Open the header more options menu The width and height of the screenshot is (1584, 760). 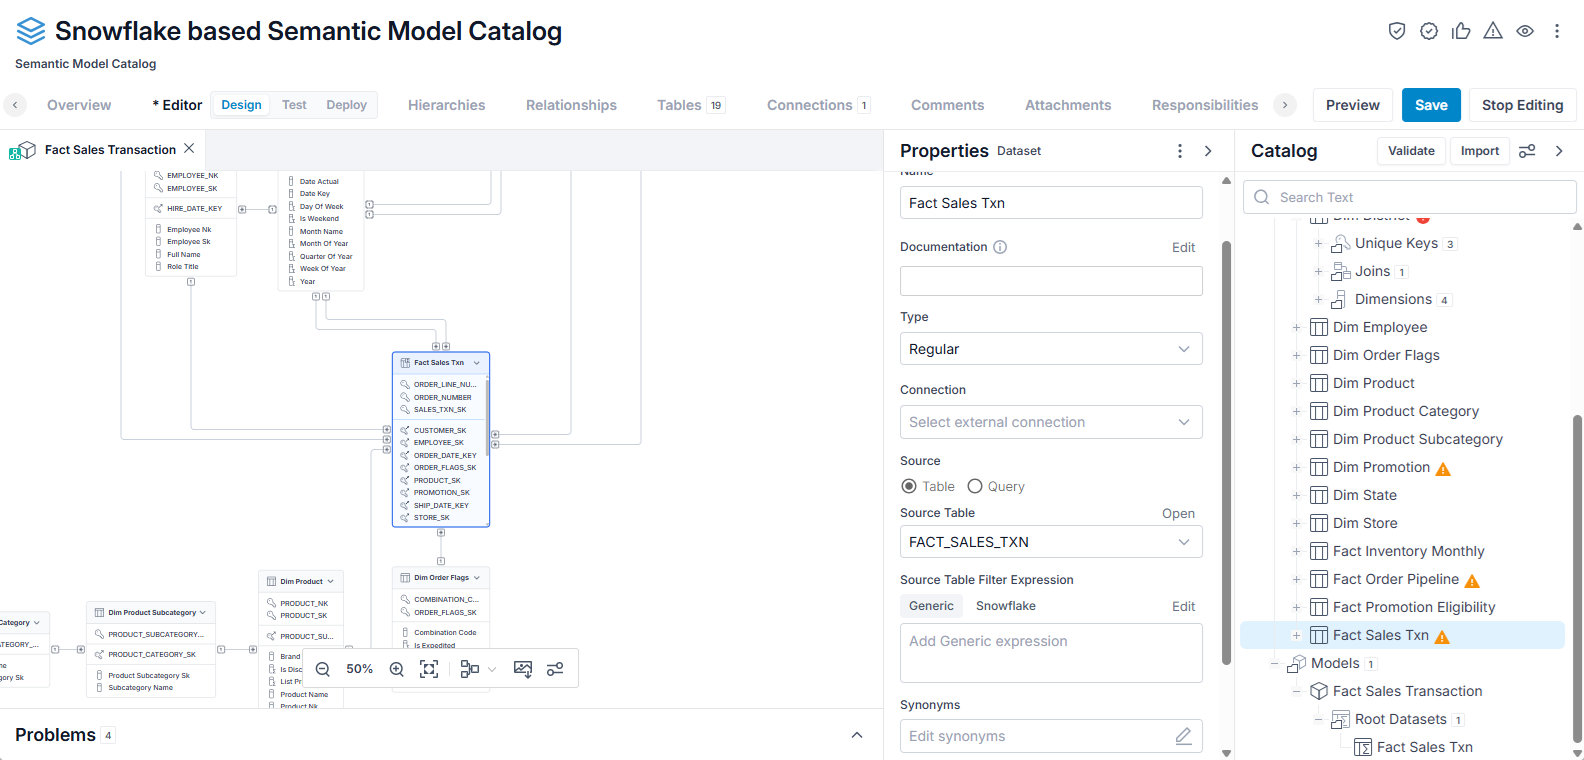1557,31
